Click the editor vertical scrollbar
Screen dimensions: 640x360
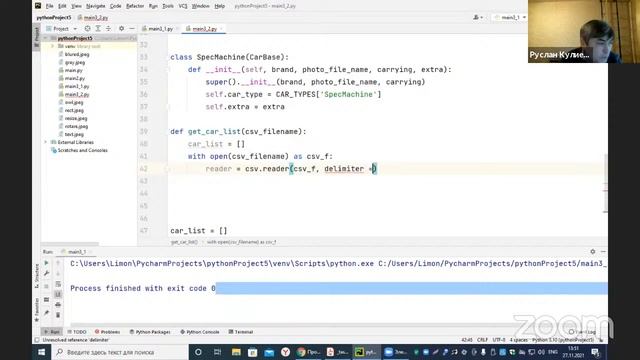click(605, 184)
